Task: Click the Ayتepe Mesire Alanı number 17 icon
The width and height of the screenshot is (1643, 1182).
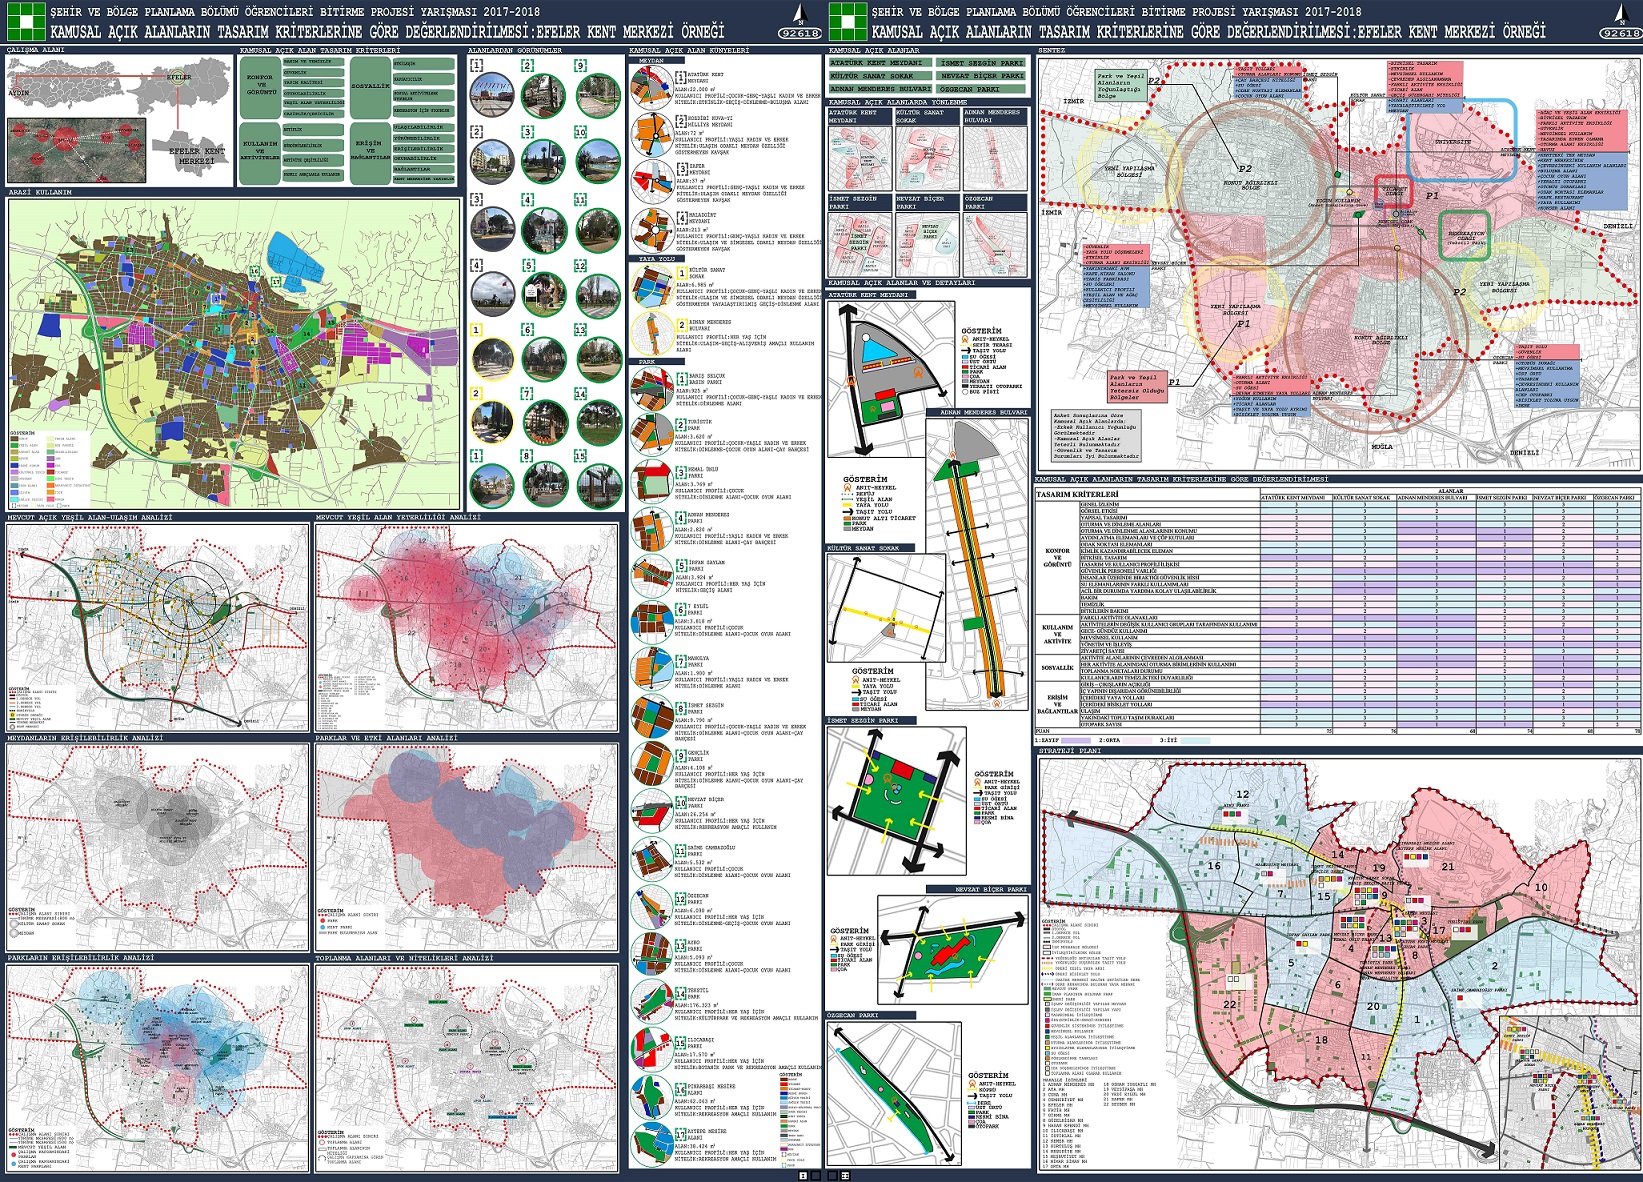Action: (651, 1145)
